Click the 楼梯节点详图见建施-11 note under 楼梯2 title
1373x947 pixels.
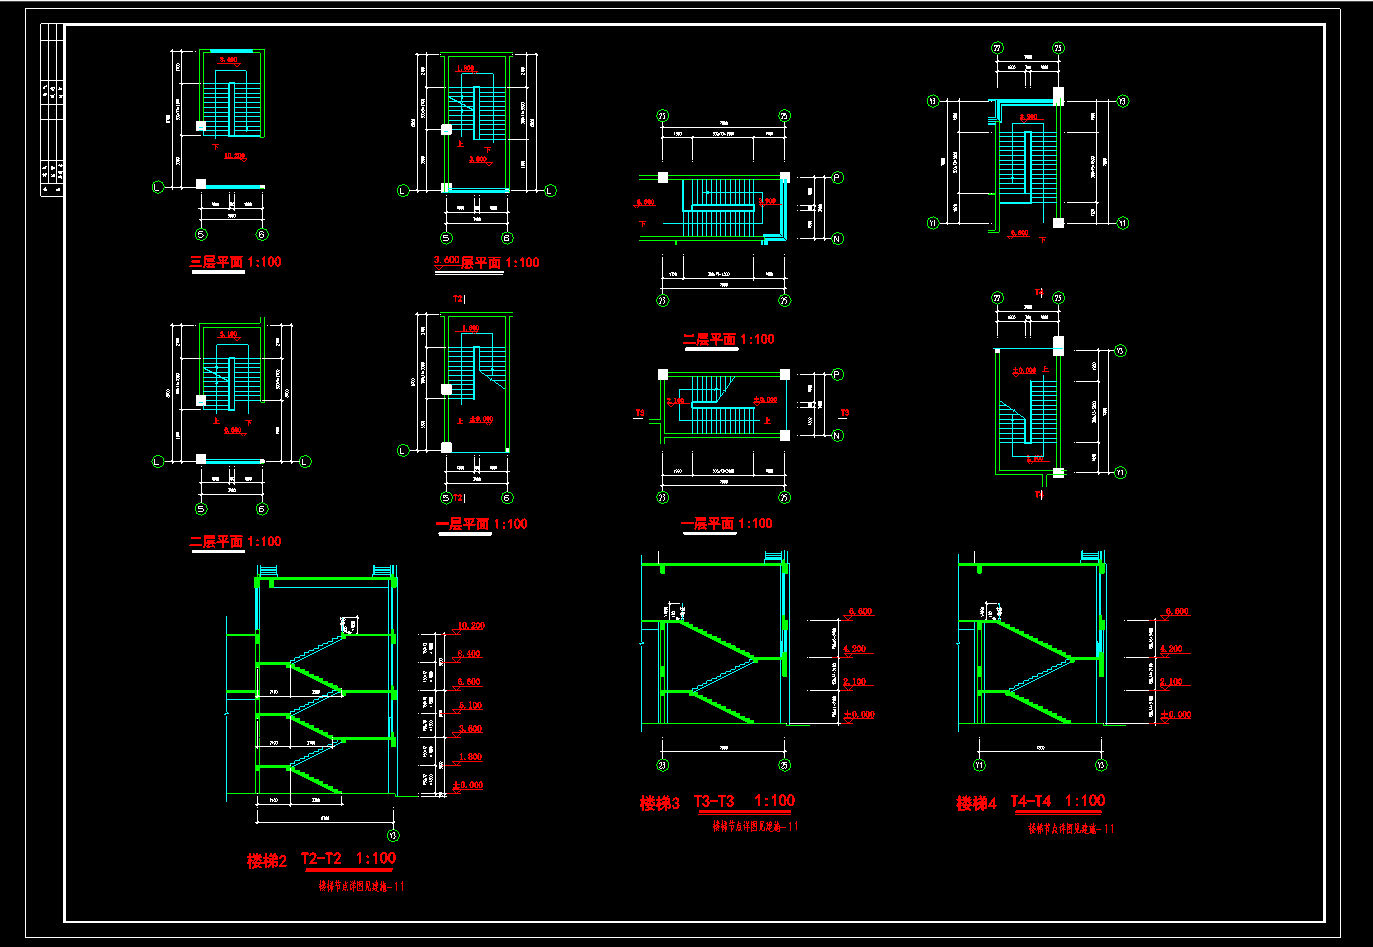(362, 886)
